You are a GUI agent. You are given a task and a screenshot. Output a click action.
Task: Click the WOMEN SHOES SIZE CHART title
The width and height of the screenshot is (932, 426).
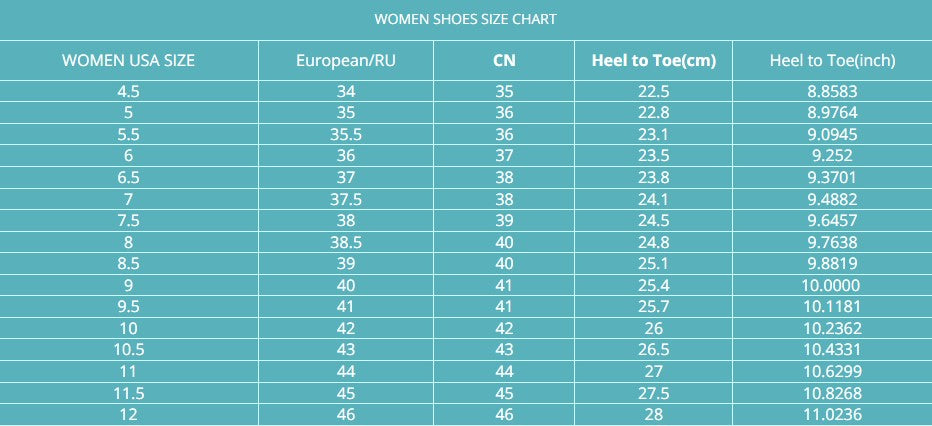pyautogui.click(x=465, y=19)
